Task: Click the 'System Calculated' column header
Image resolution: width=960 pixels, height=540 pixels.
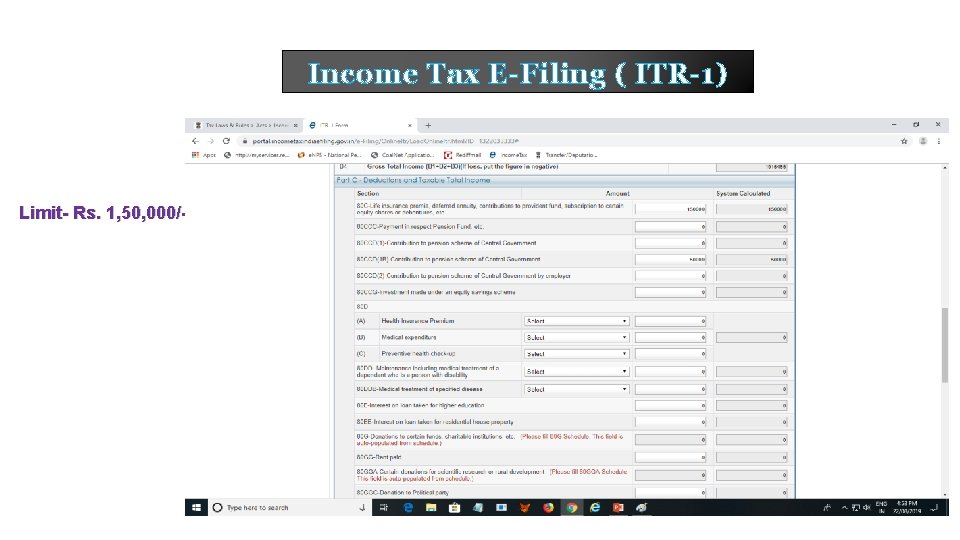Action: click(x=743, y=193)
